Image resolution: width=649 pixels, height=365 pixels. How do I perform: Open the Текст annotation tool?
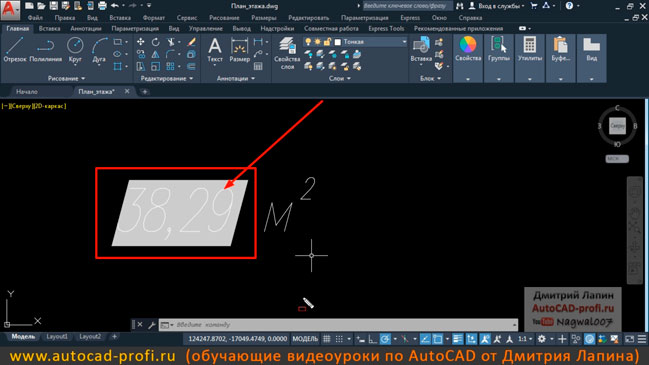click(215, 50)
